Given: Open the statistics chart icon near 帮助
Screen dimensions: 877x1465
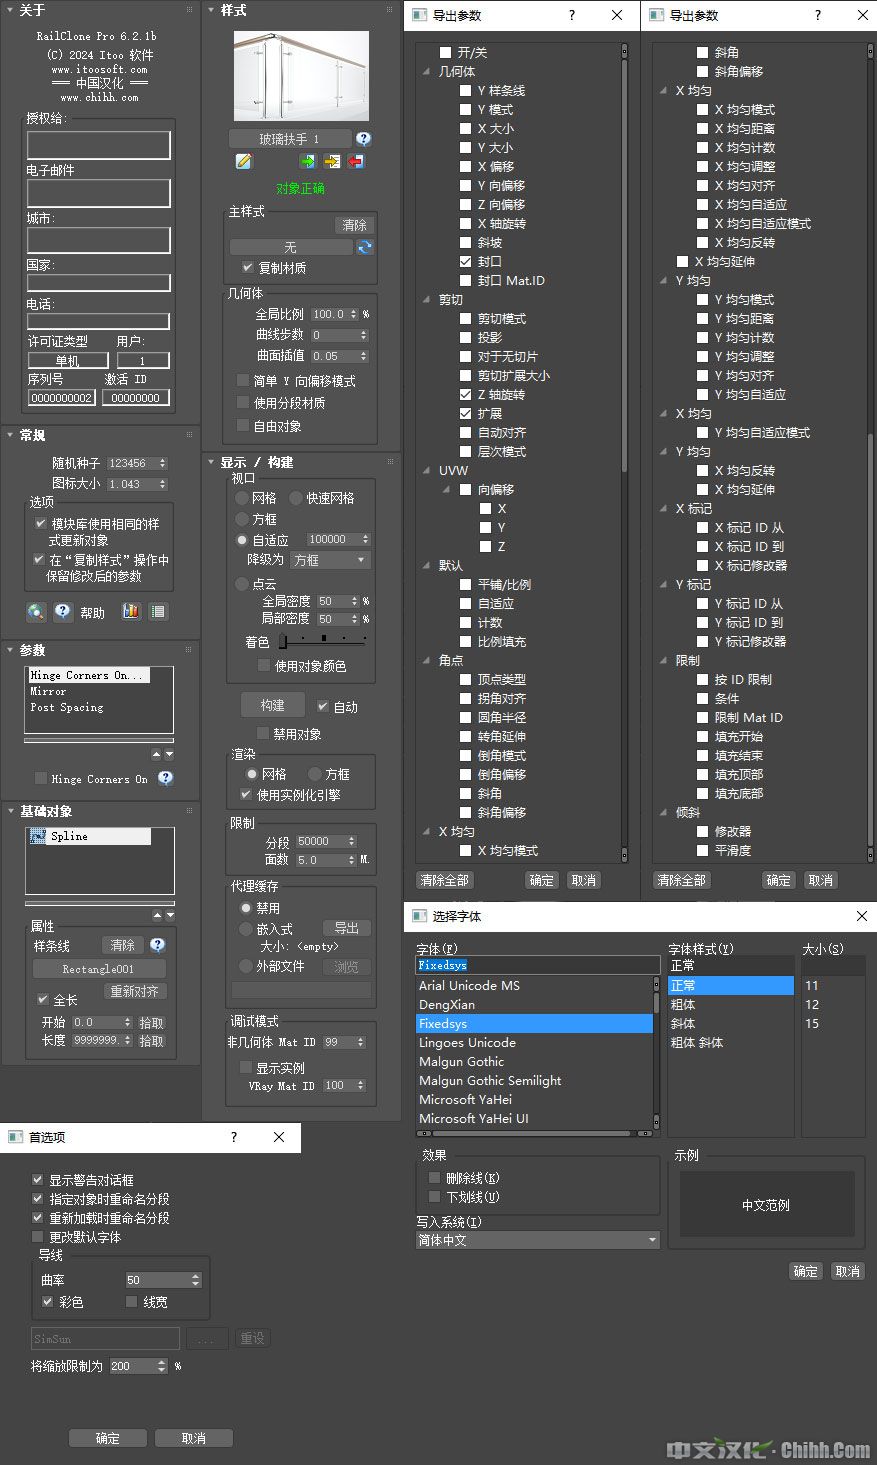Looking at the screenshot, I should point(131,611).
